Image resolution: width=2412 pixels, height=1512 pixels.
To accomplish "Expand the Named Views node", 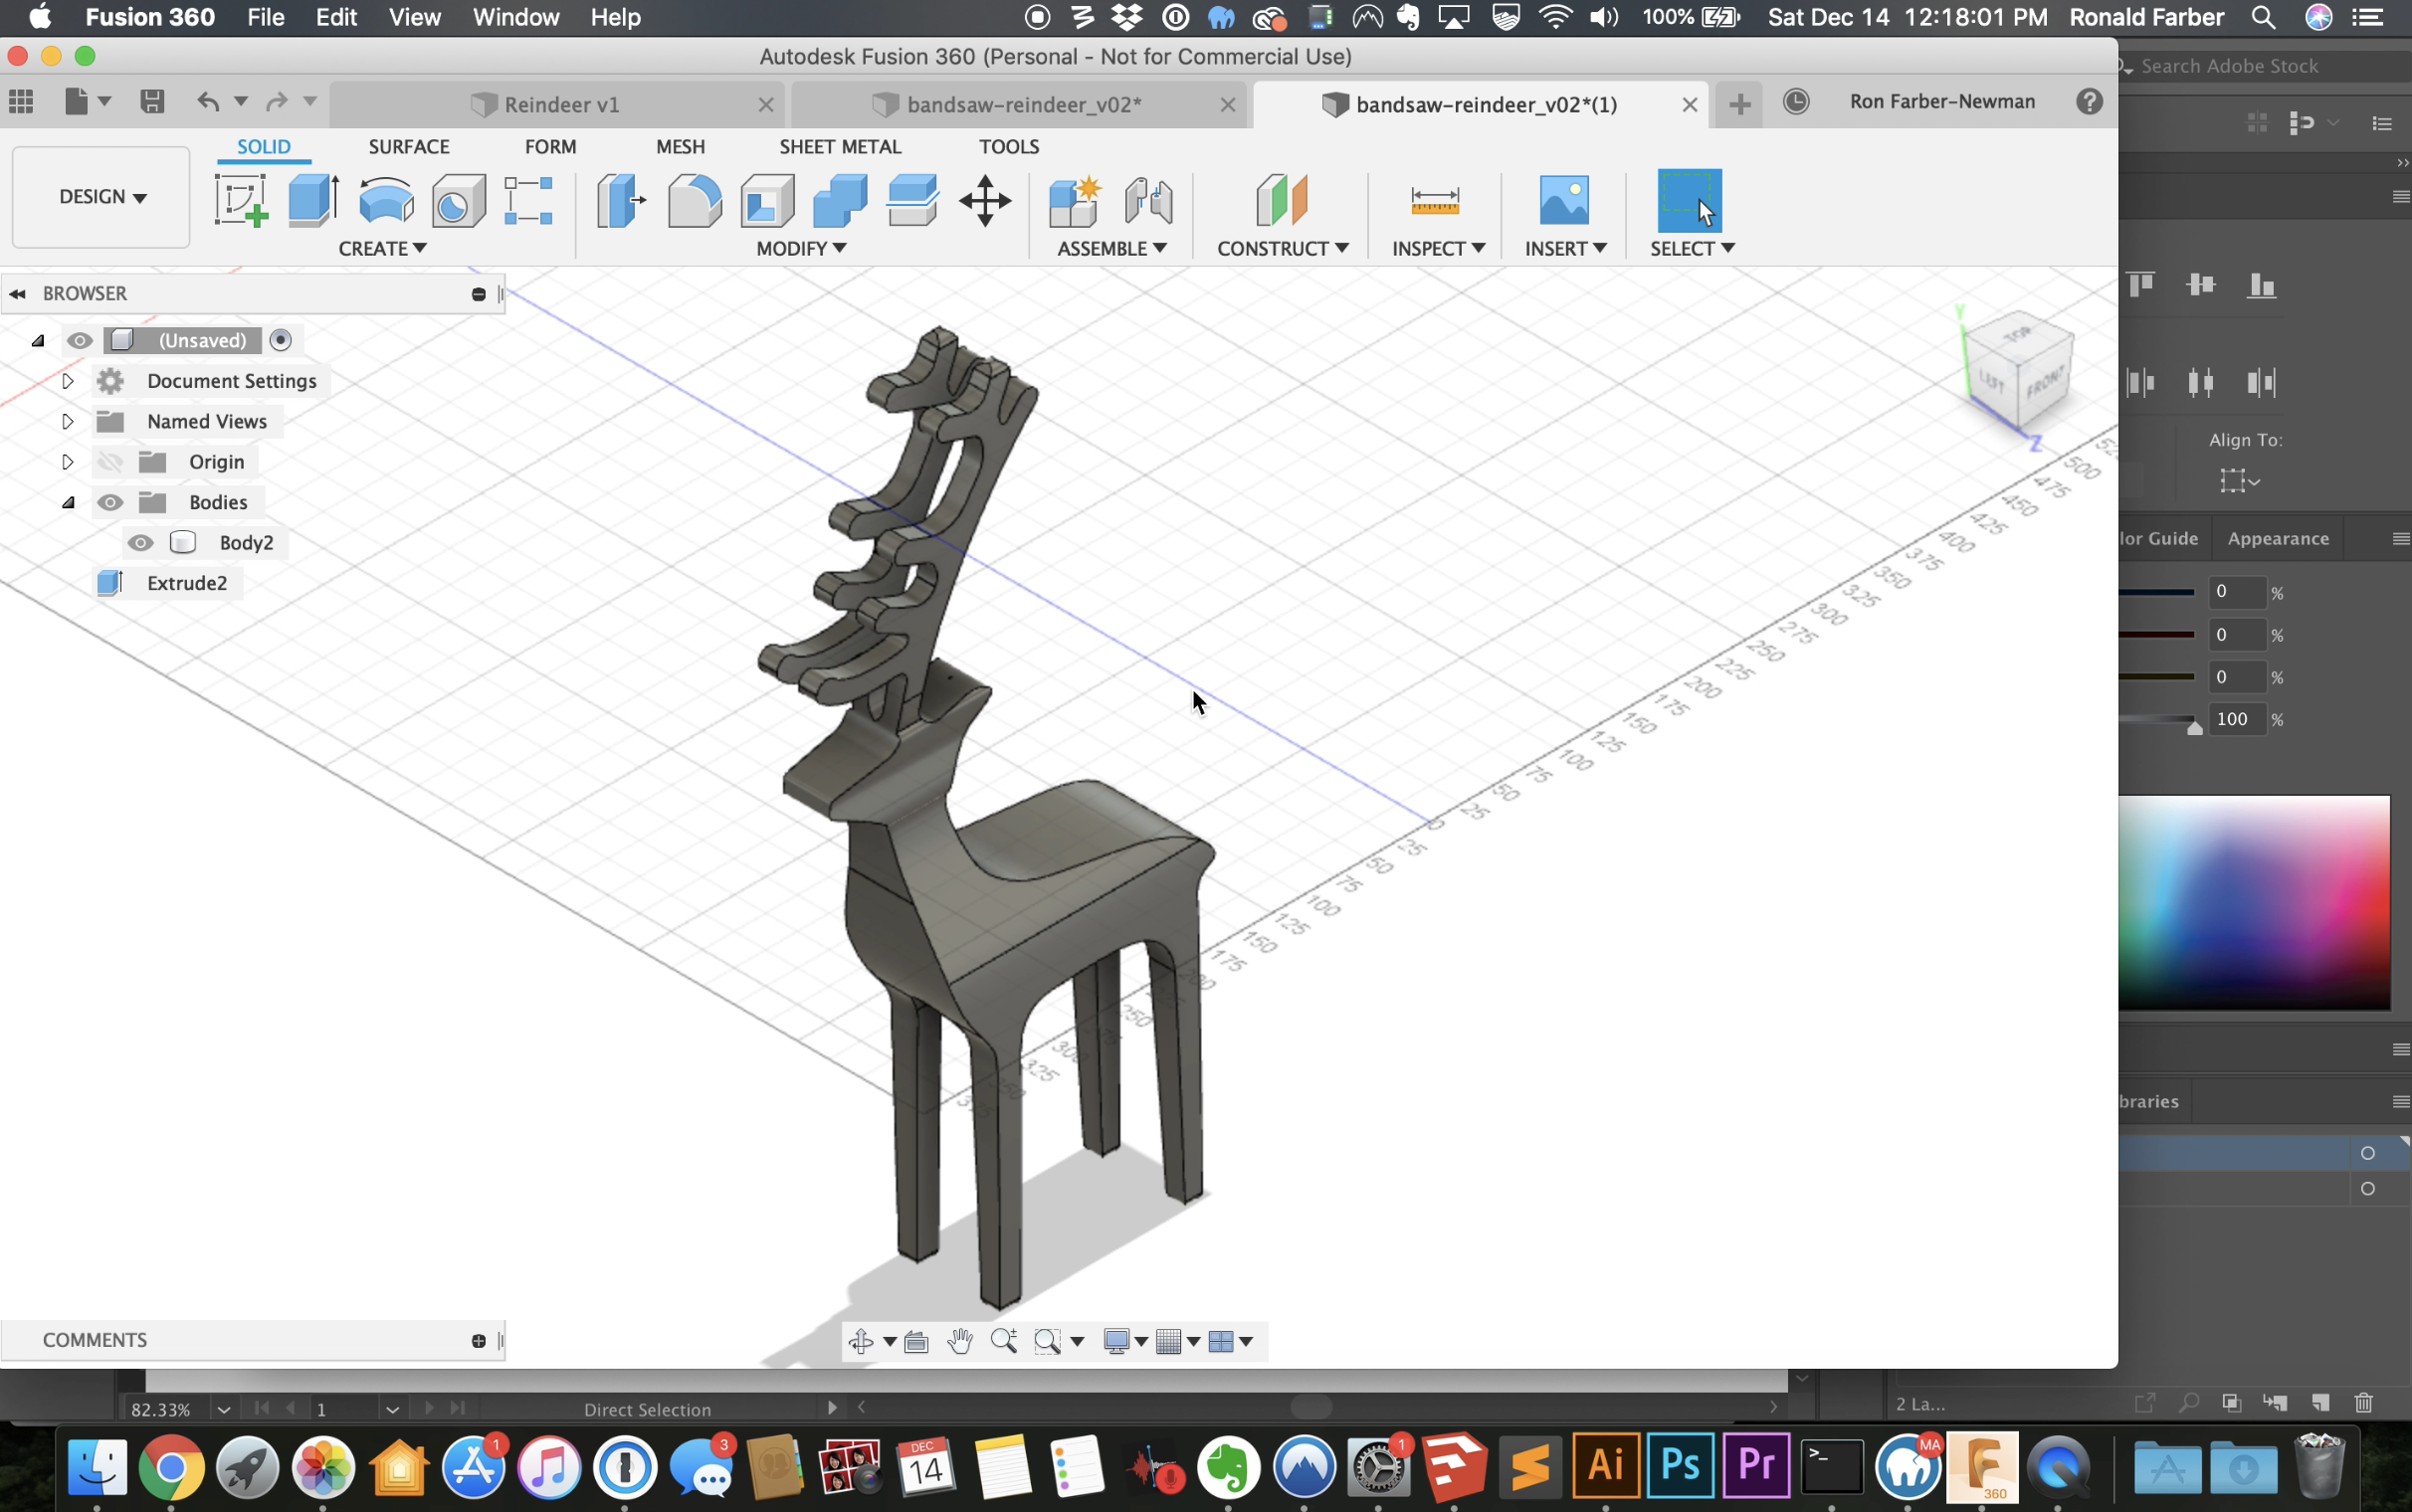I will (x=67, y=421).
